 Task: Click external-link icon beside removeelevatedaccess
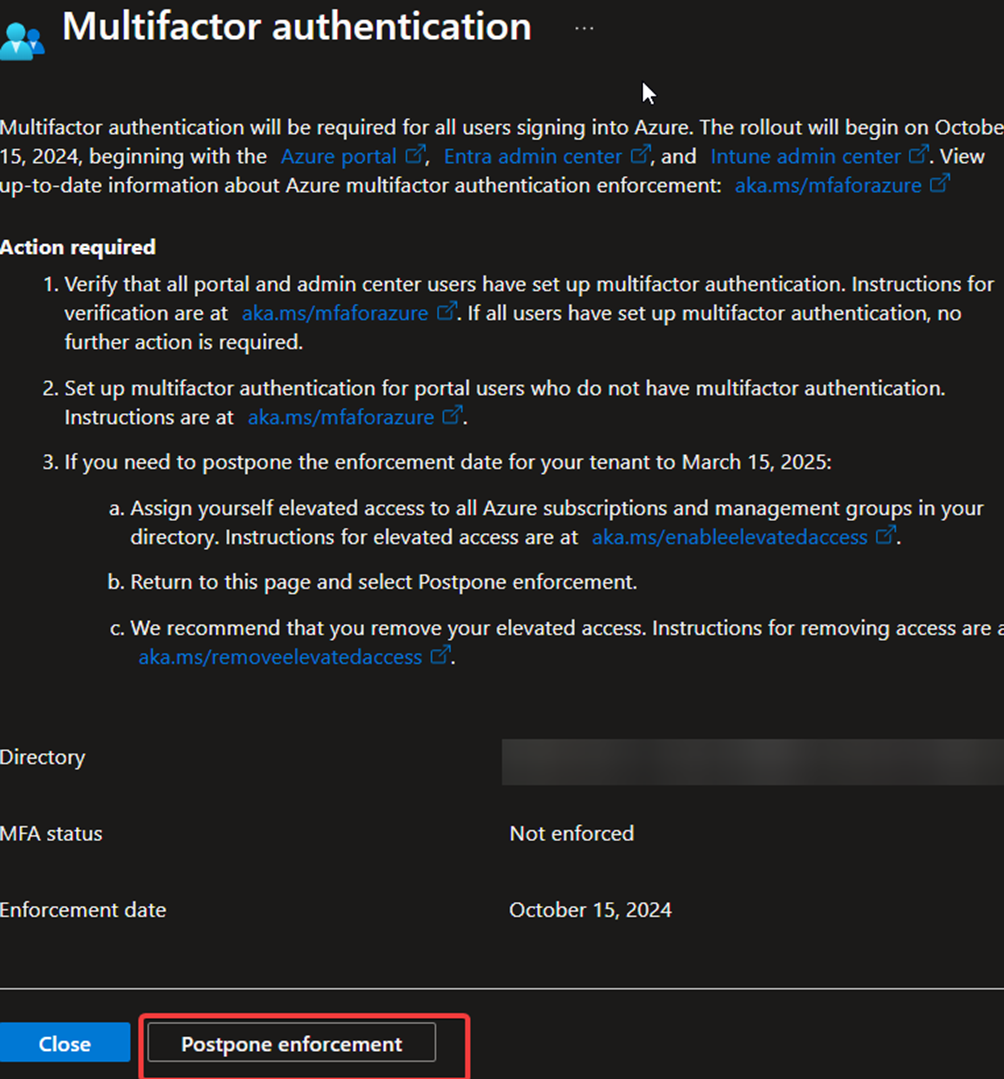coord(439,657)
